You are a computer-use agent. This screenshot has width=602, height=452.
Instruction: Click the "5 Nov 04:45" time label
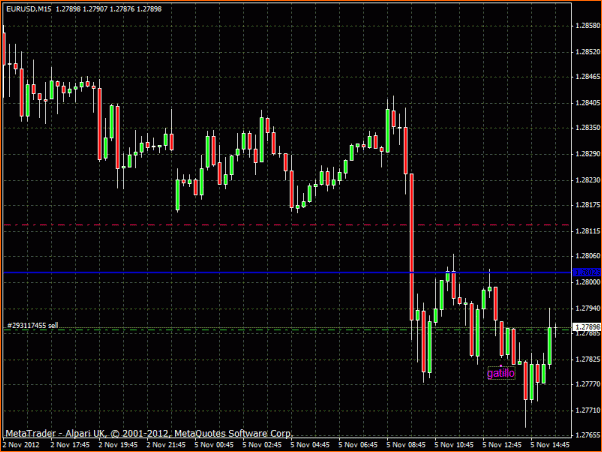click(310, 445)
